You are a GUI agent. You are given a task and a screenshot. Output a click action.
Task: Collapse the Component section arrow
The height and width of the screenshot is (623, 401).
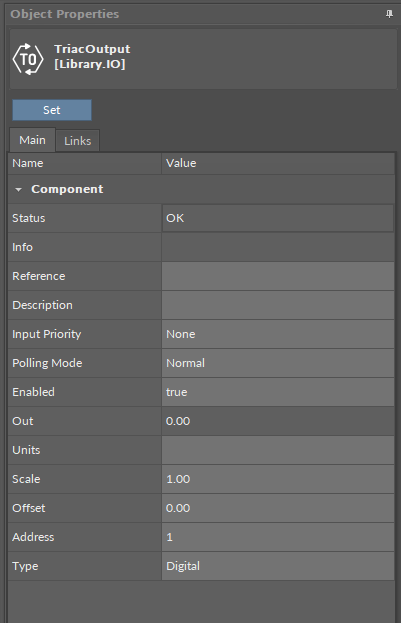point(18,190)
